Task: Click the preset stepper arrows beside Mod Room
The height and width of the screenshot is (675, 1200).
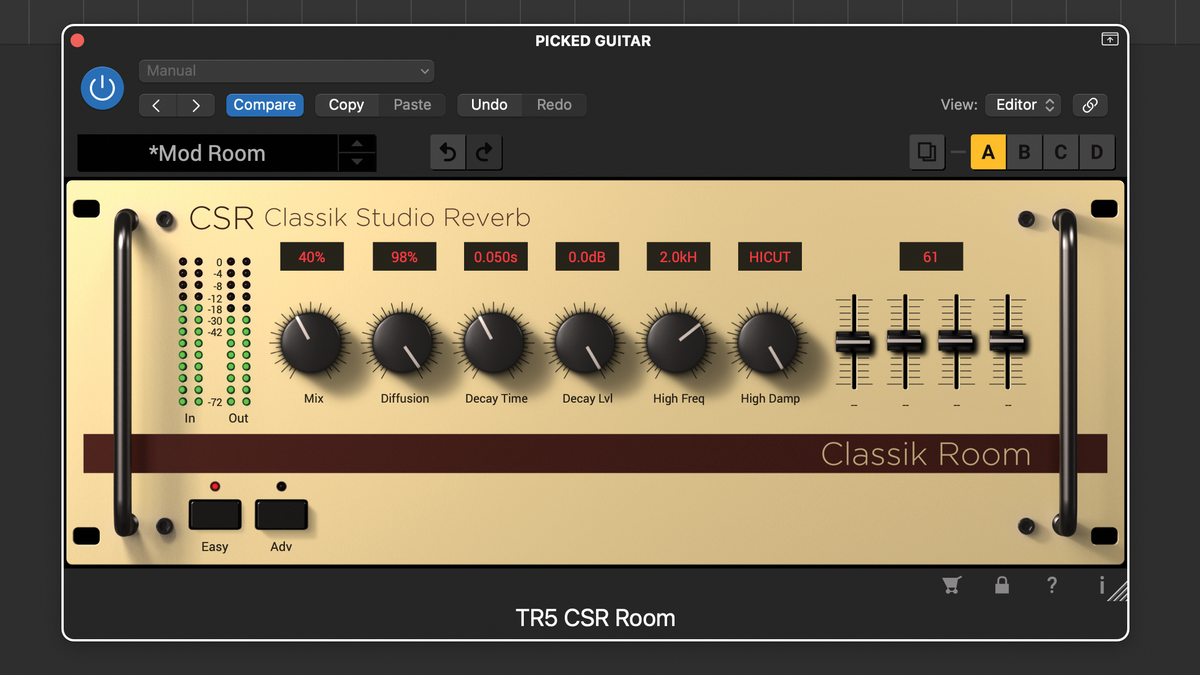Action: [x=357, y=152]
